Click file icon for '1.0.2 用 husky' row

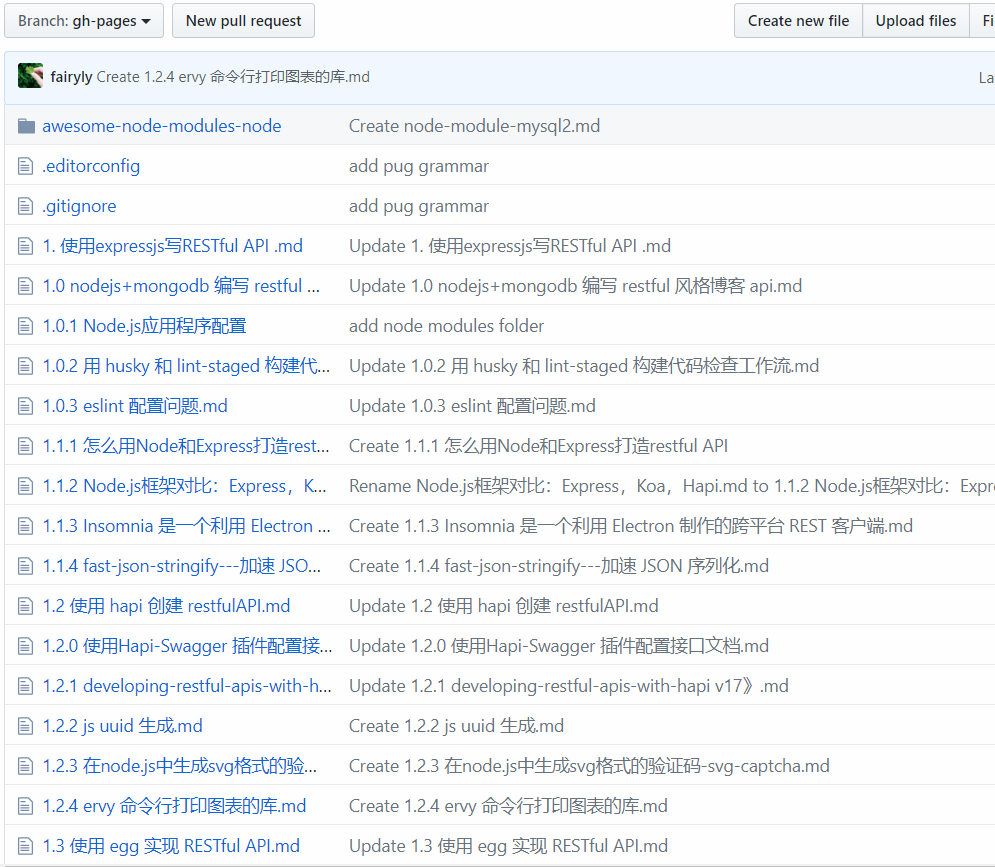click(25, 366)
